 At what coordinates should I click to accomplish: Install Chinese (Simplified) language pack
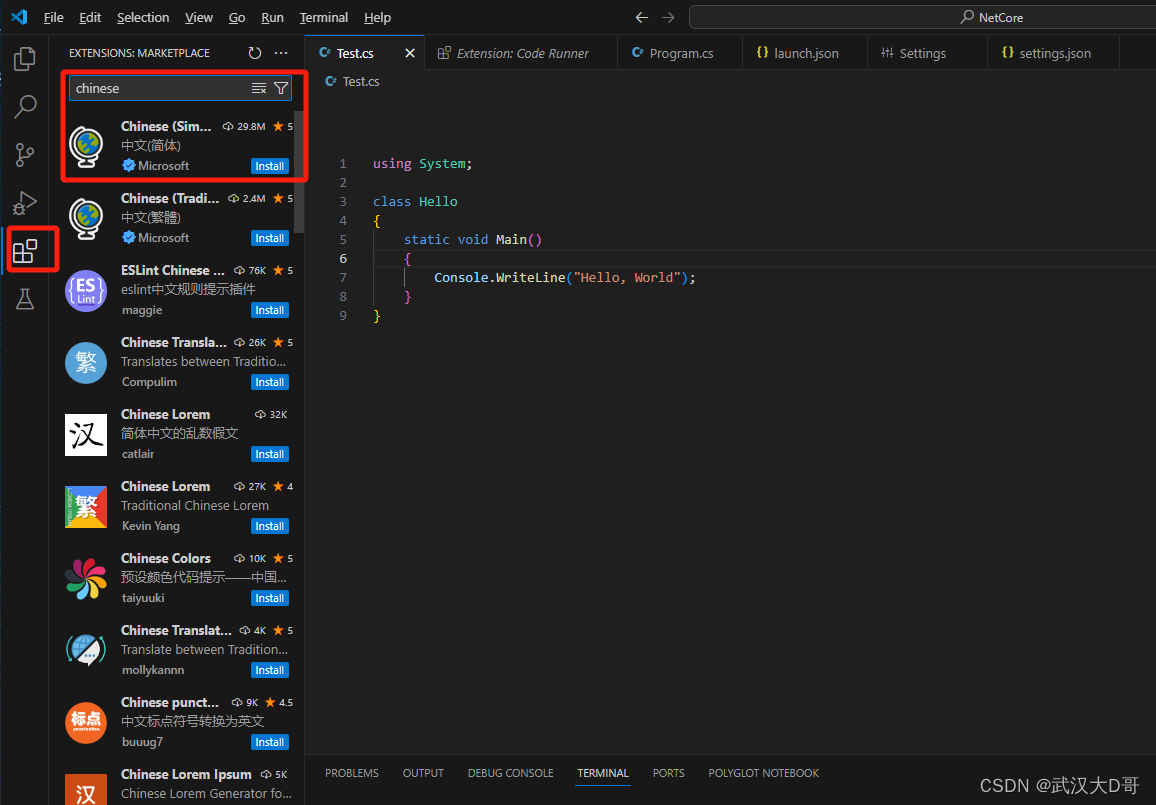click(270, 166)
